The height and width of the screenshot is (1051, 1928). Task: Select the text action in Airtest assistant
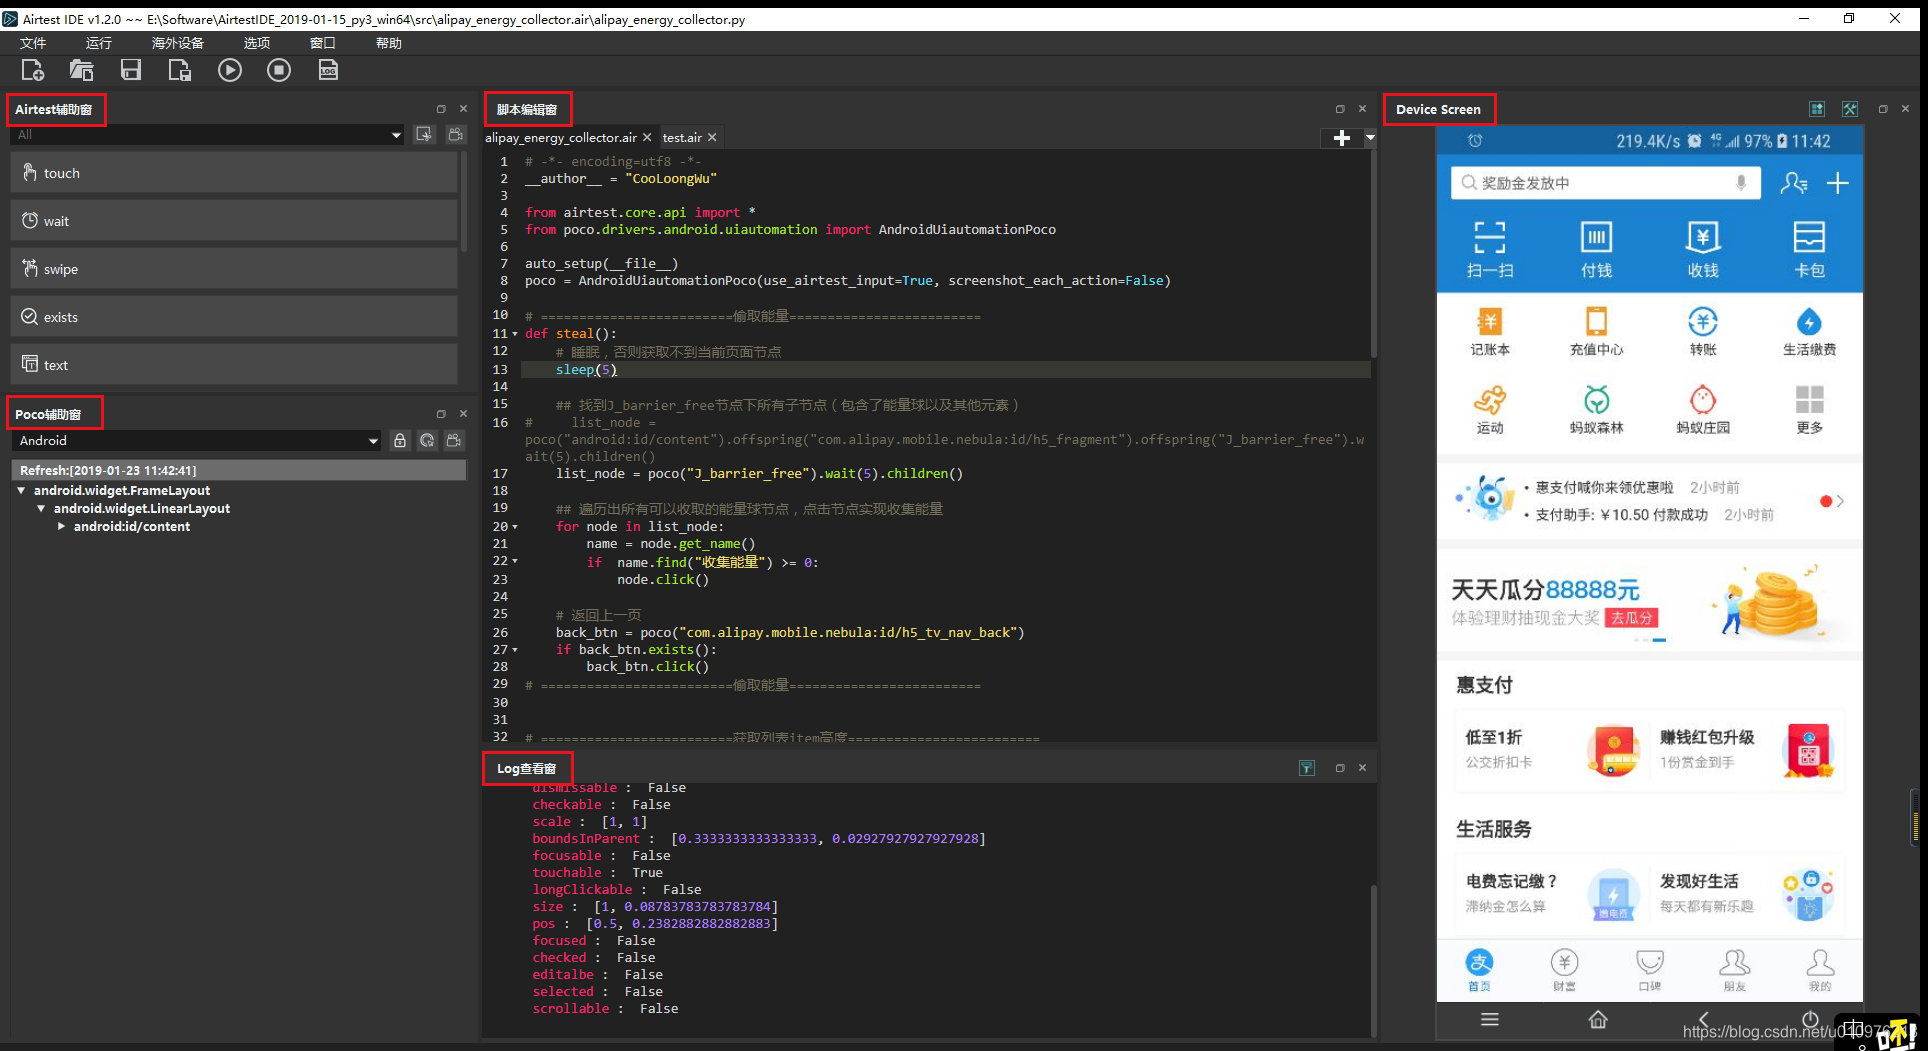click(x=234, y=365)
